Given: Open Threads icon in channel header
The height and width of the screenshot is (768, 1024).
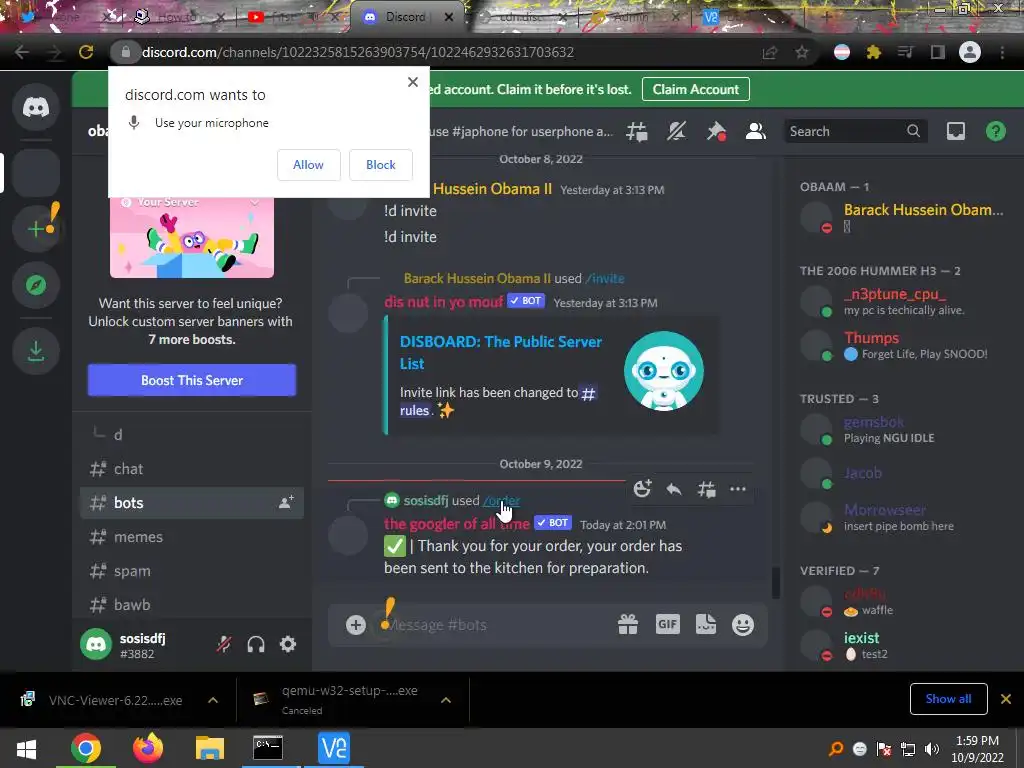Looking at the screenshot, I should click(x=637, y=131).
